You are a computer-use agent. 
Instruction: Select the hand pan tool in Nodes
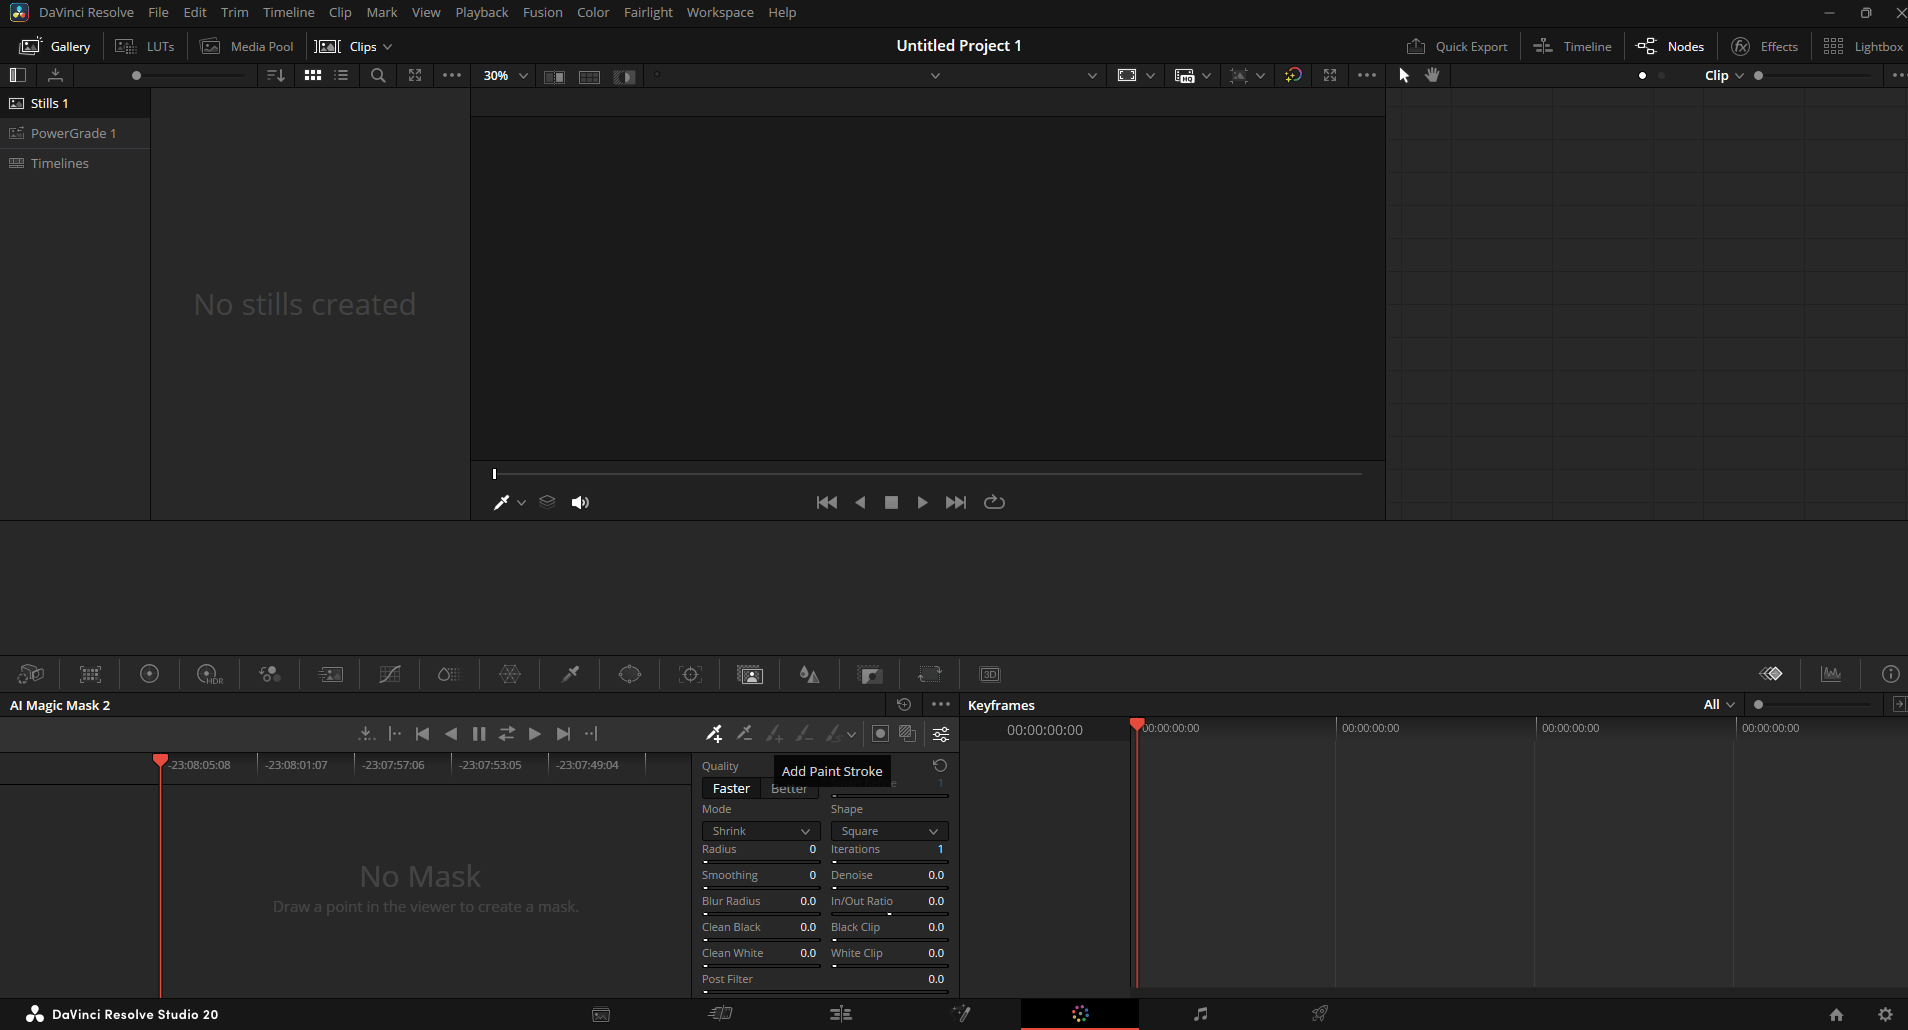pyautogui.click(x=1432, y=75)
